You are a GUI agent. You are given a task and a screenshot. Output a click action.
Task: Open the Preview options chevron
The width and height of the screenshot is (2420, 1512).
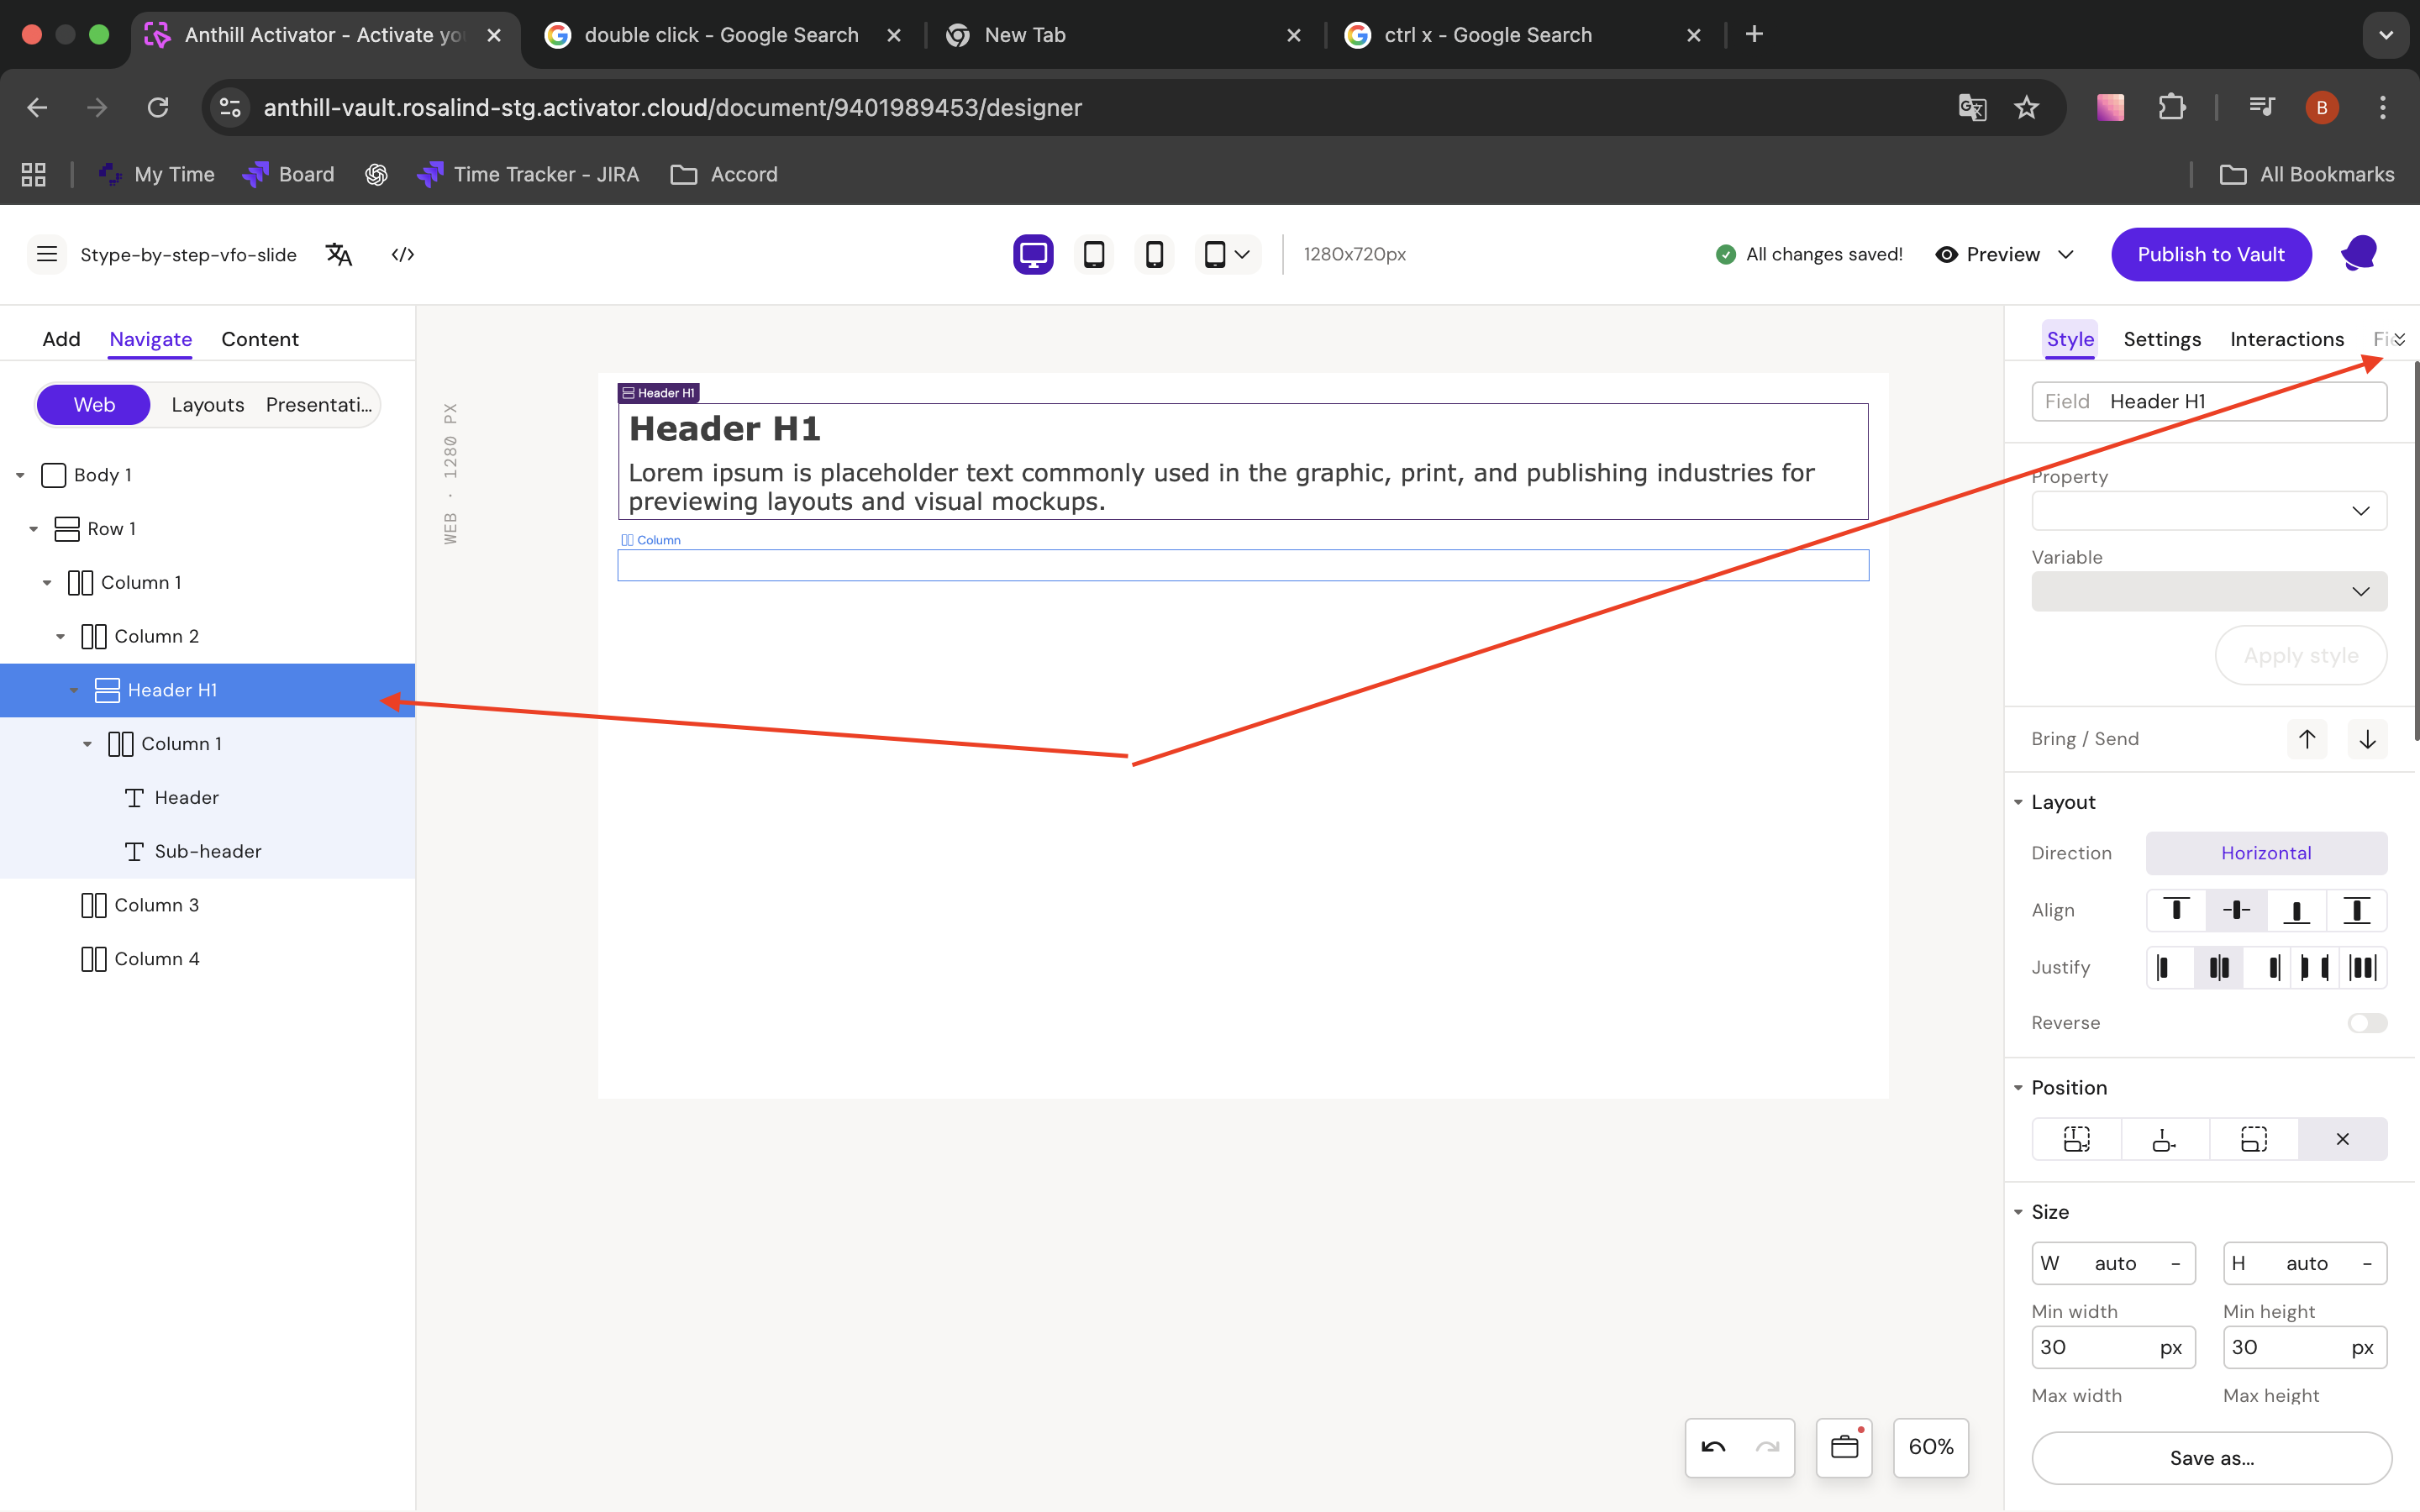(2066, 254)
